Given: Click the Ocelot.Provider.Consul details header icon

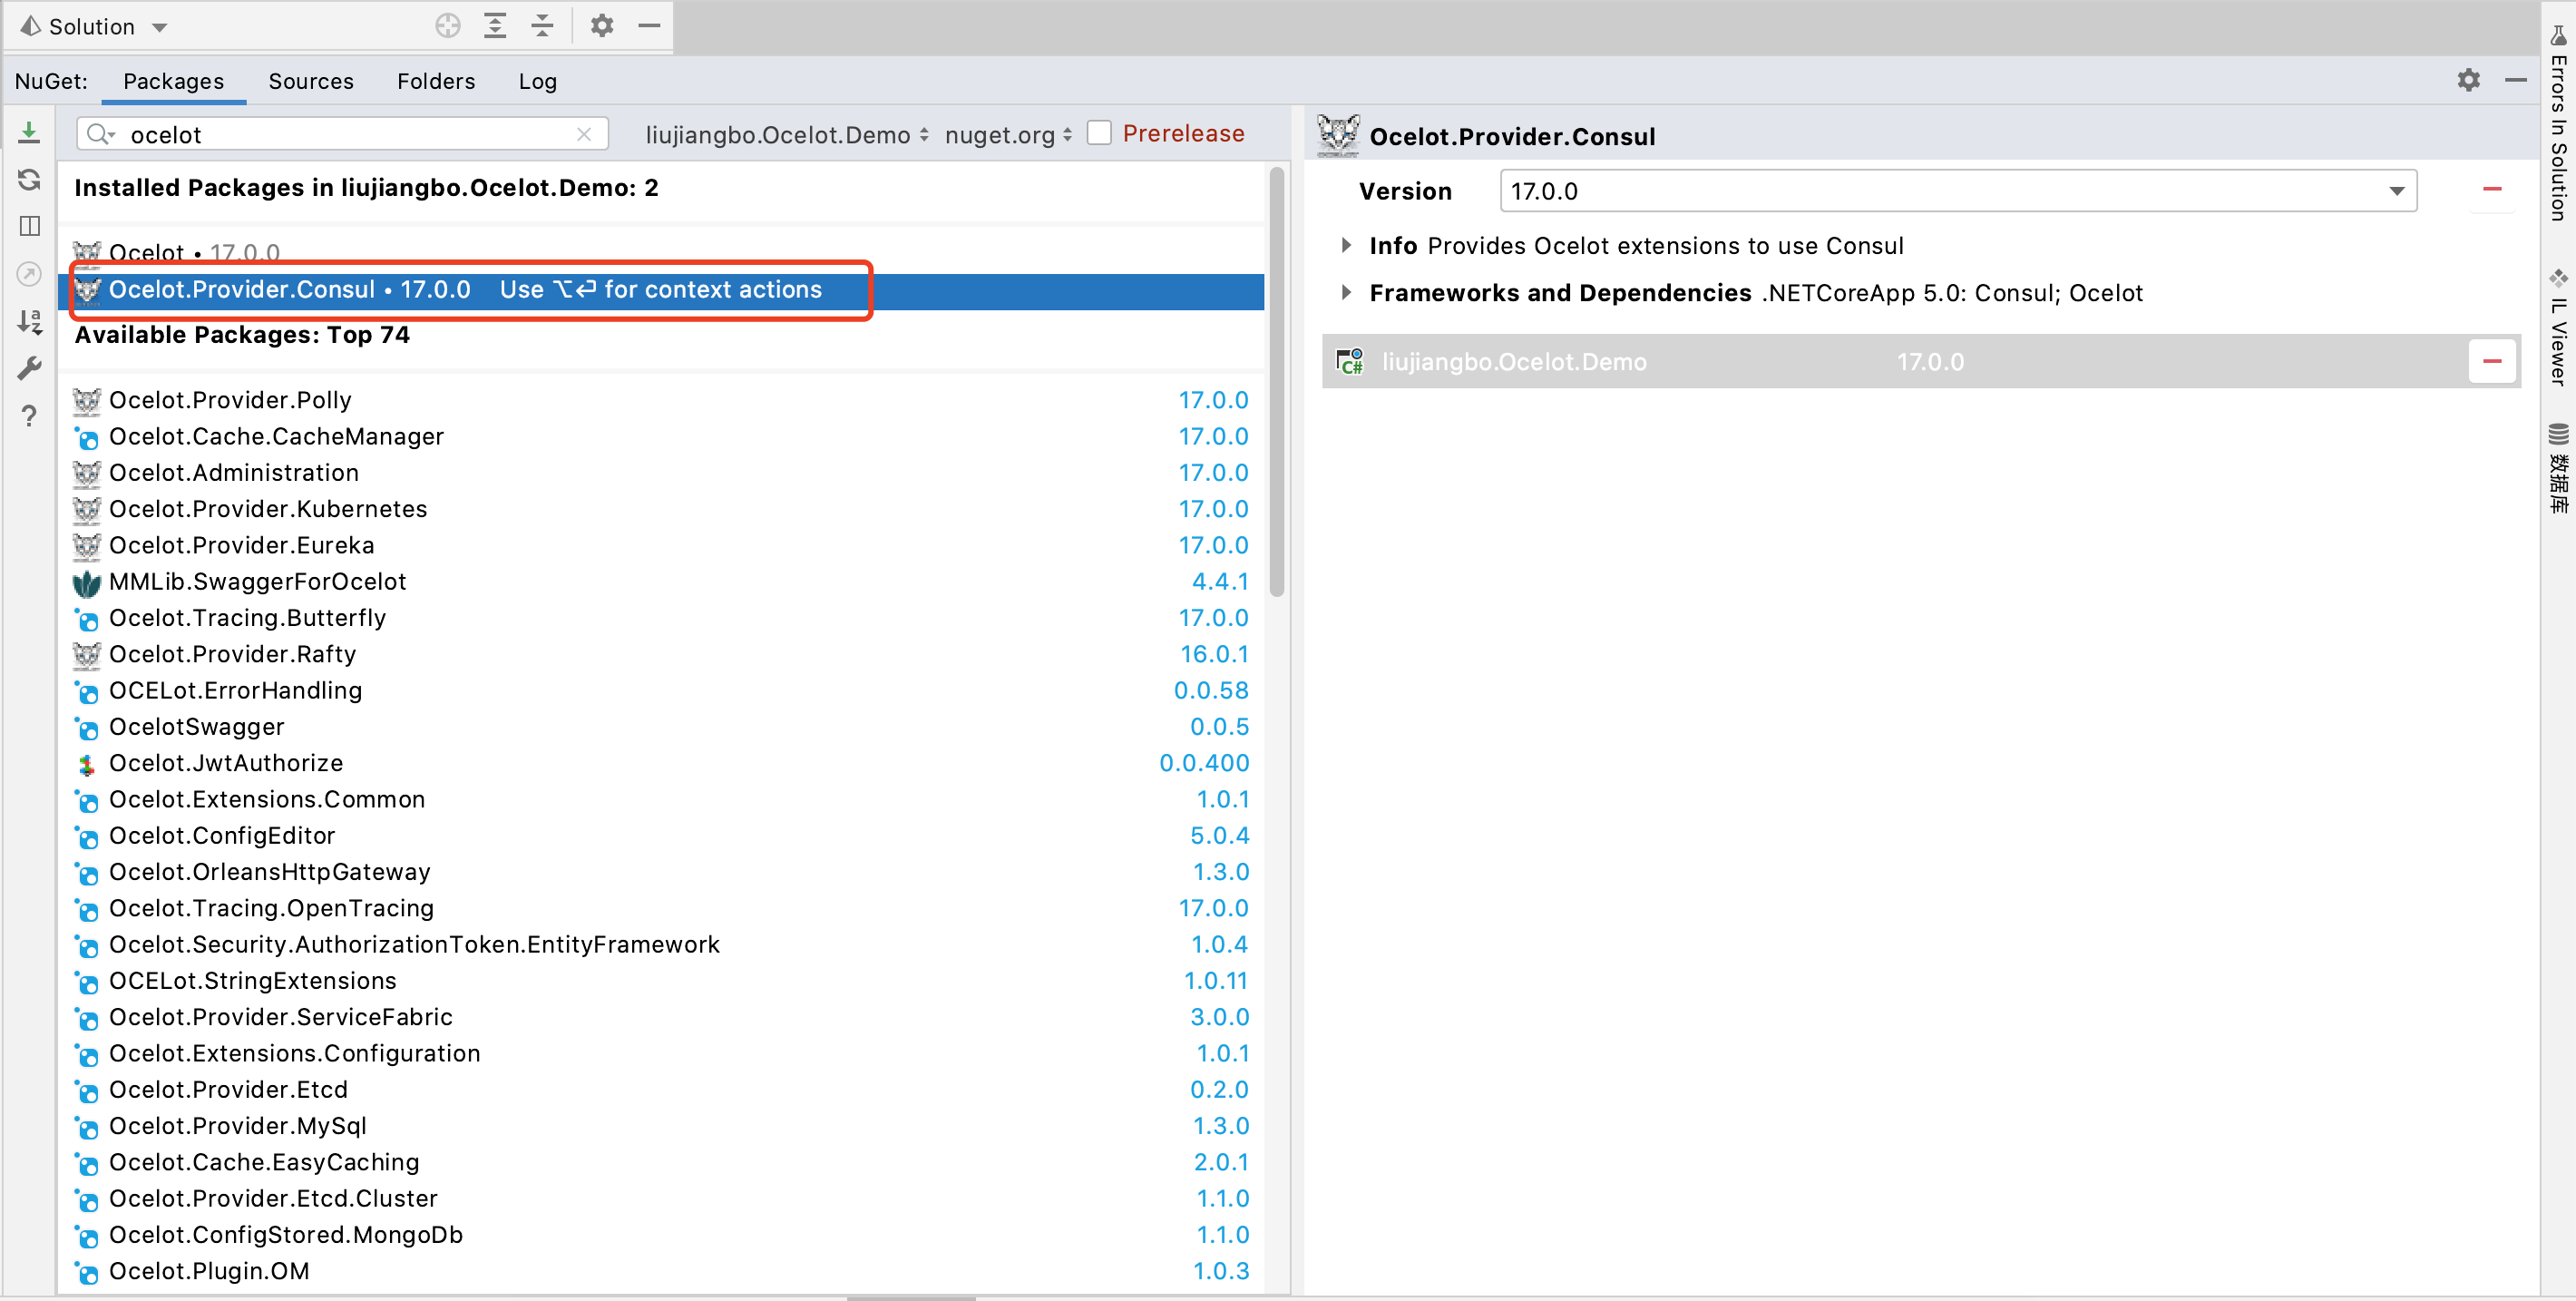Looking at the screenshot, I should coord(1338,135).
